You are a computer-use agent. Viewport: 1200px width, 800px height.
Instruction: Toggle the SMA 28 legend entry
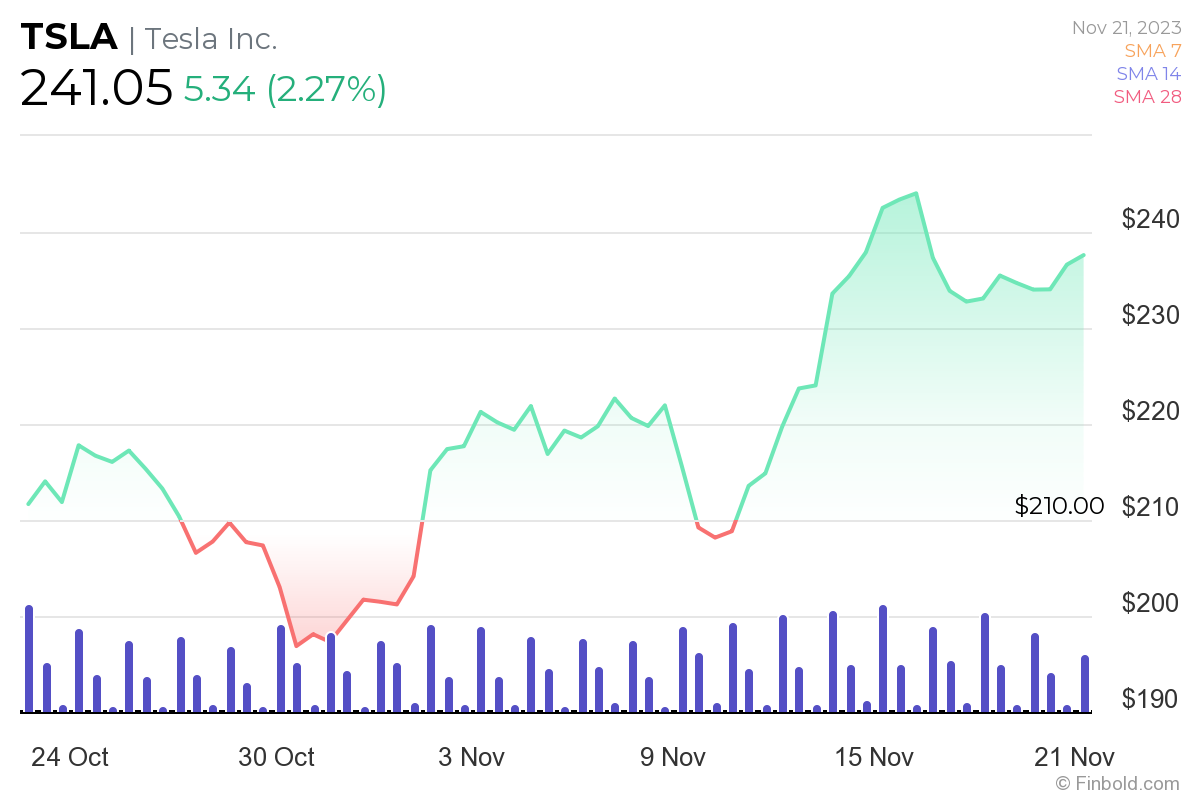click(x=1147, y=97)
